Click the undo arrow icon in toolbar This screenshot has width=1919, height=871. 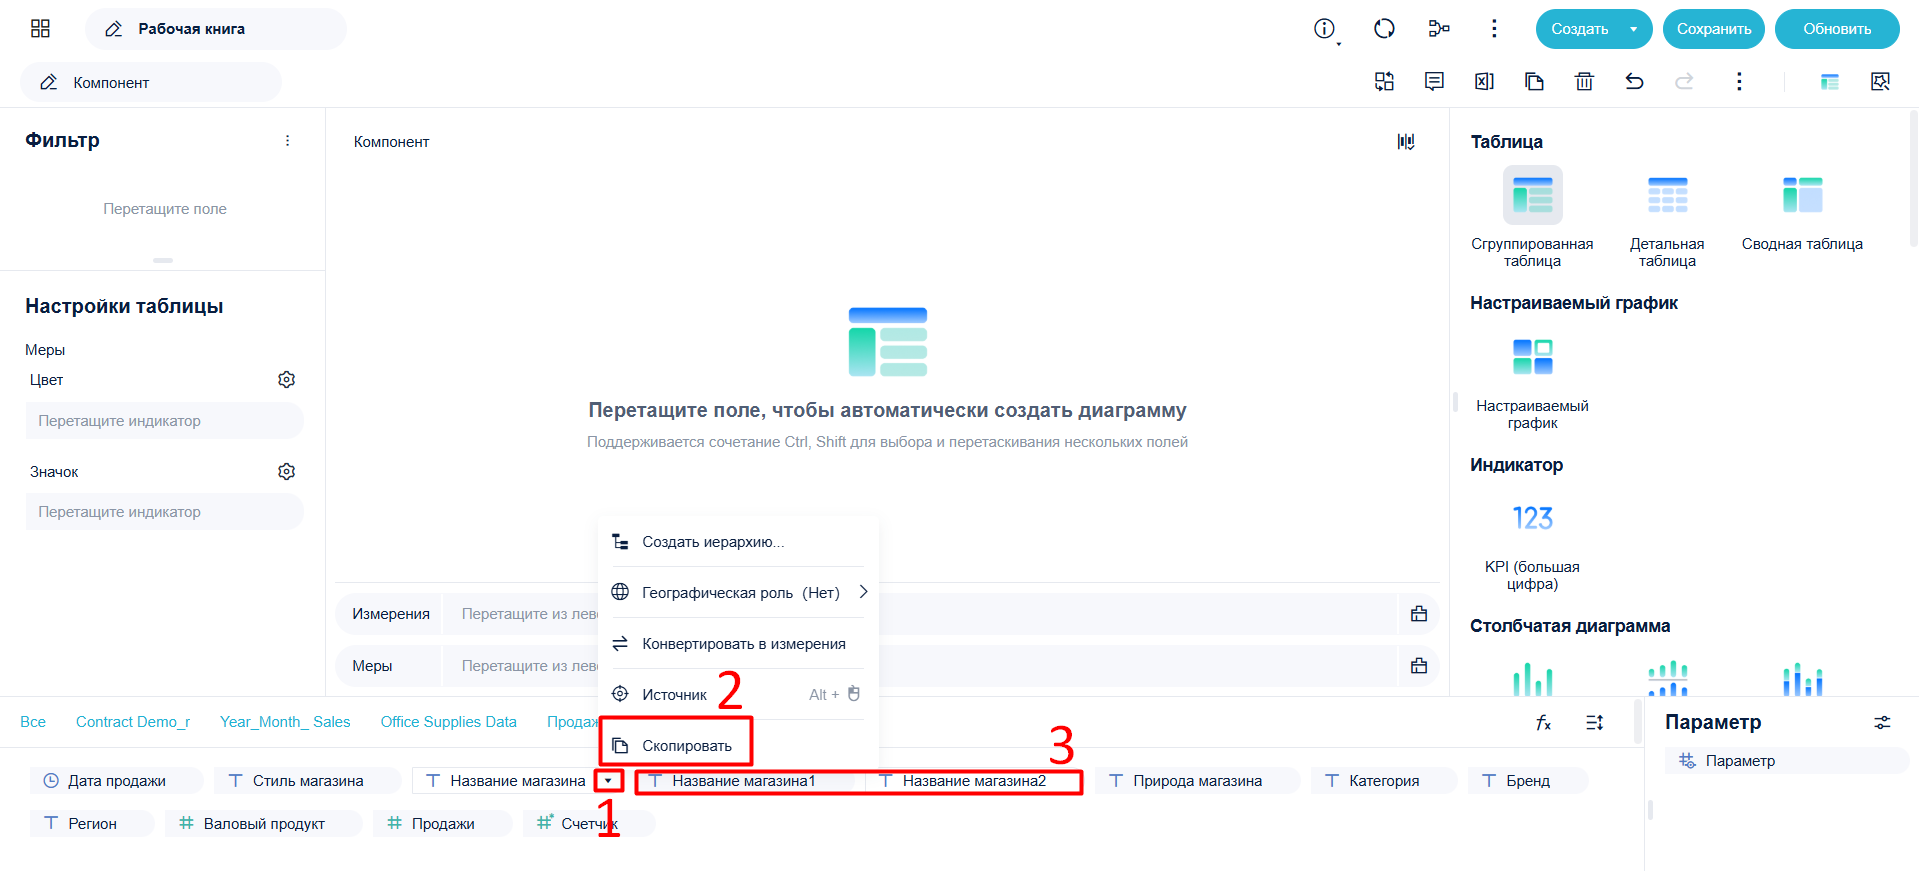pos(1634,82)
